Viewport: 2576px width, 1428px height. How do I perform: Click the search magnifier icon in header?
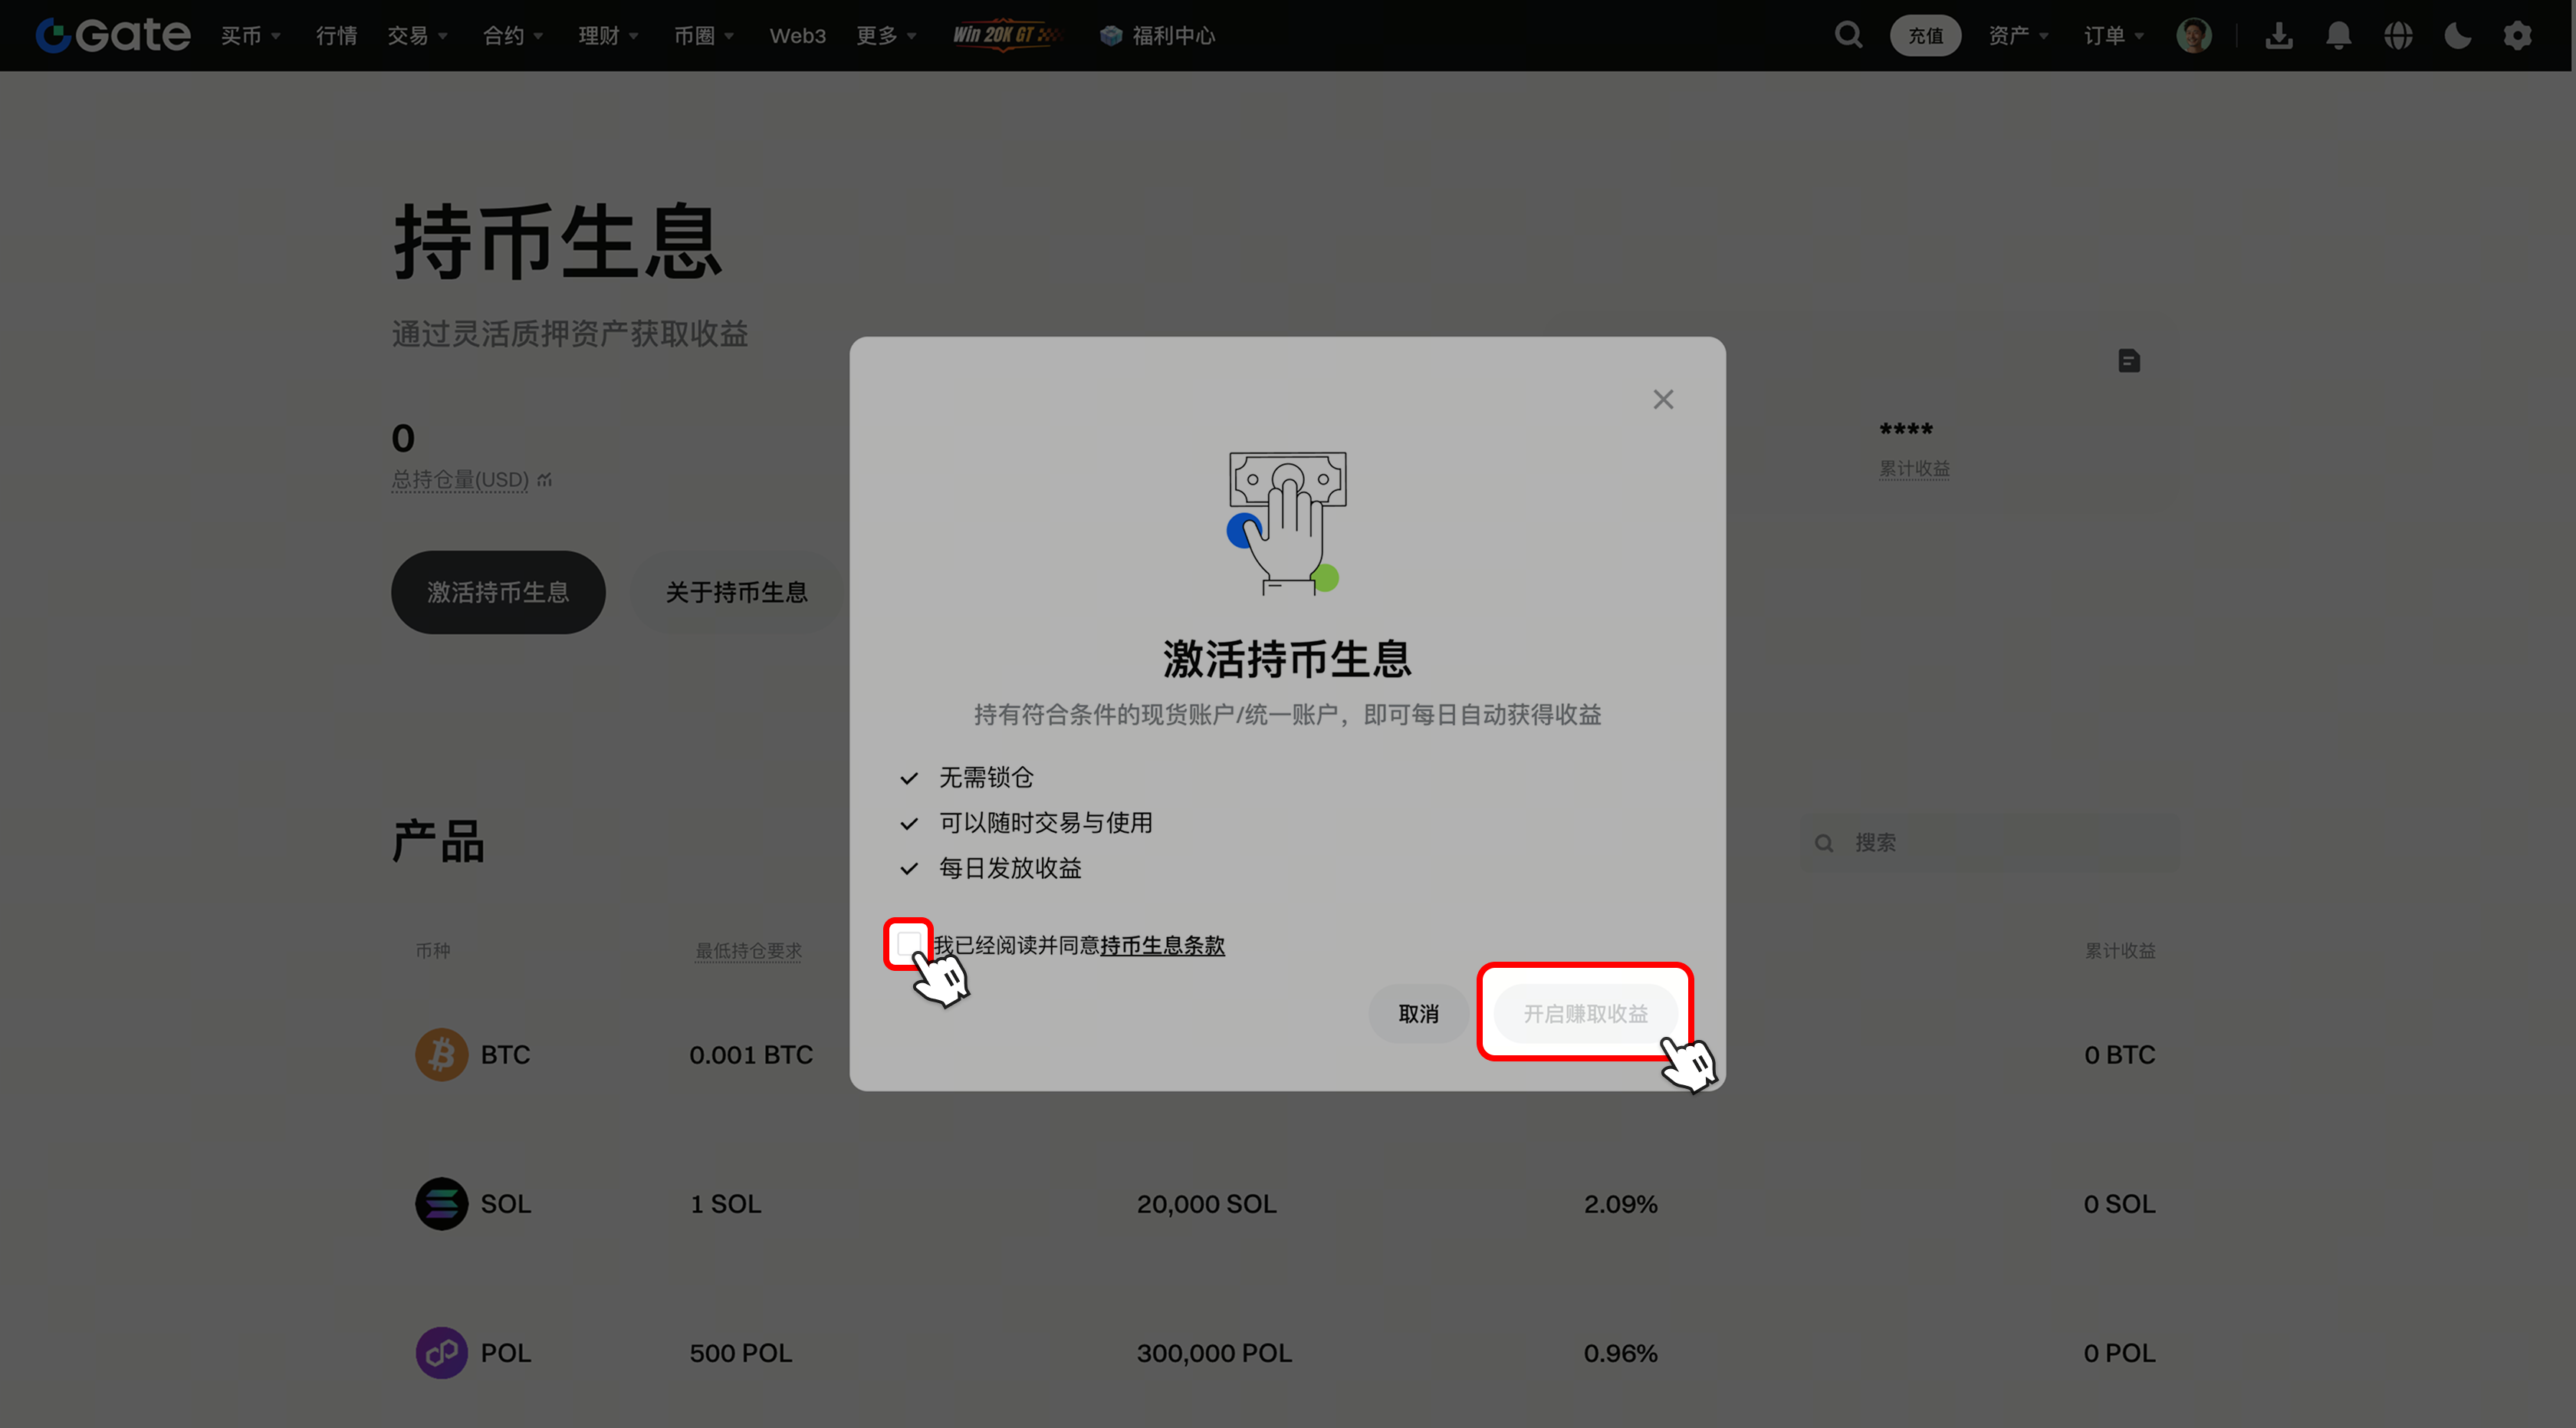pos(1848,35)
